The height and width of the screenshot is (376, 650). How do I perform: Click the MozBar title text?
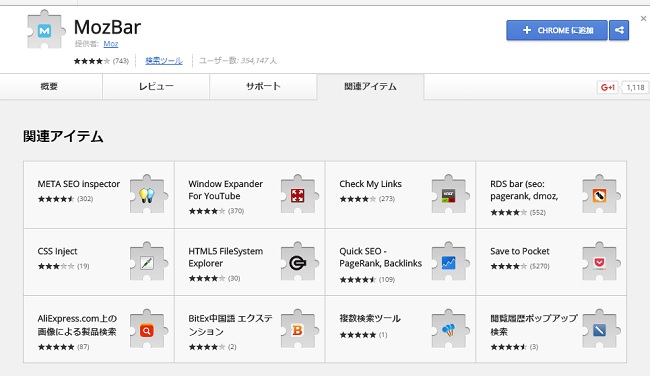[107, 27]
